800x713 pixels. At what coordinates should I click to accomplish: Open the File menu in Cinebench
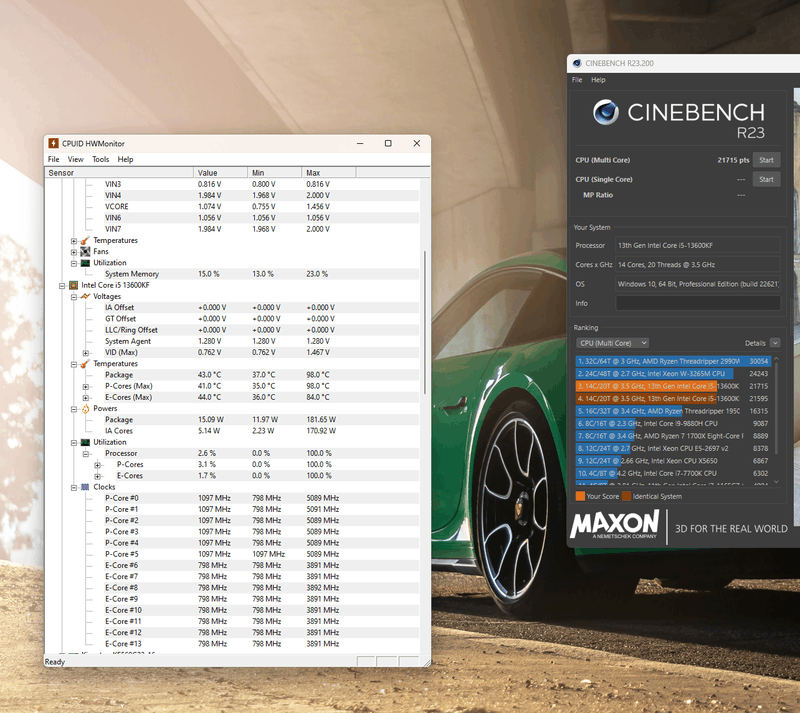coord(577,80)
